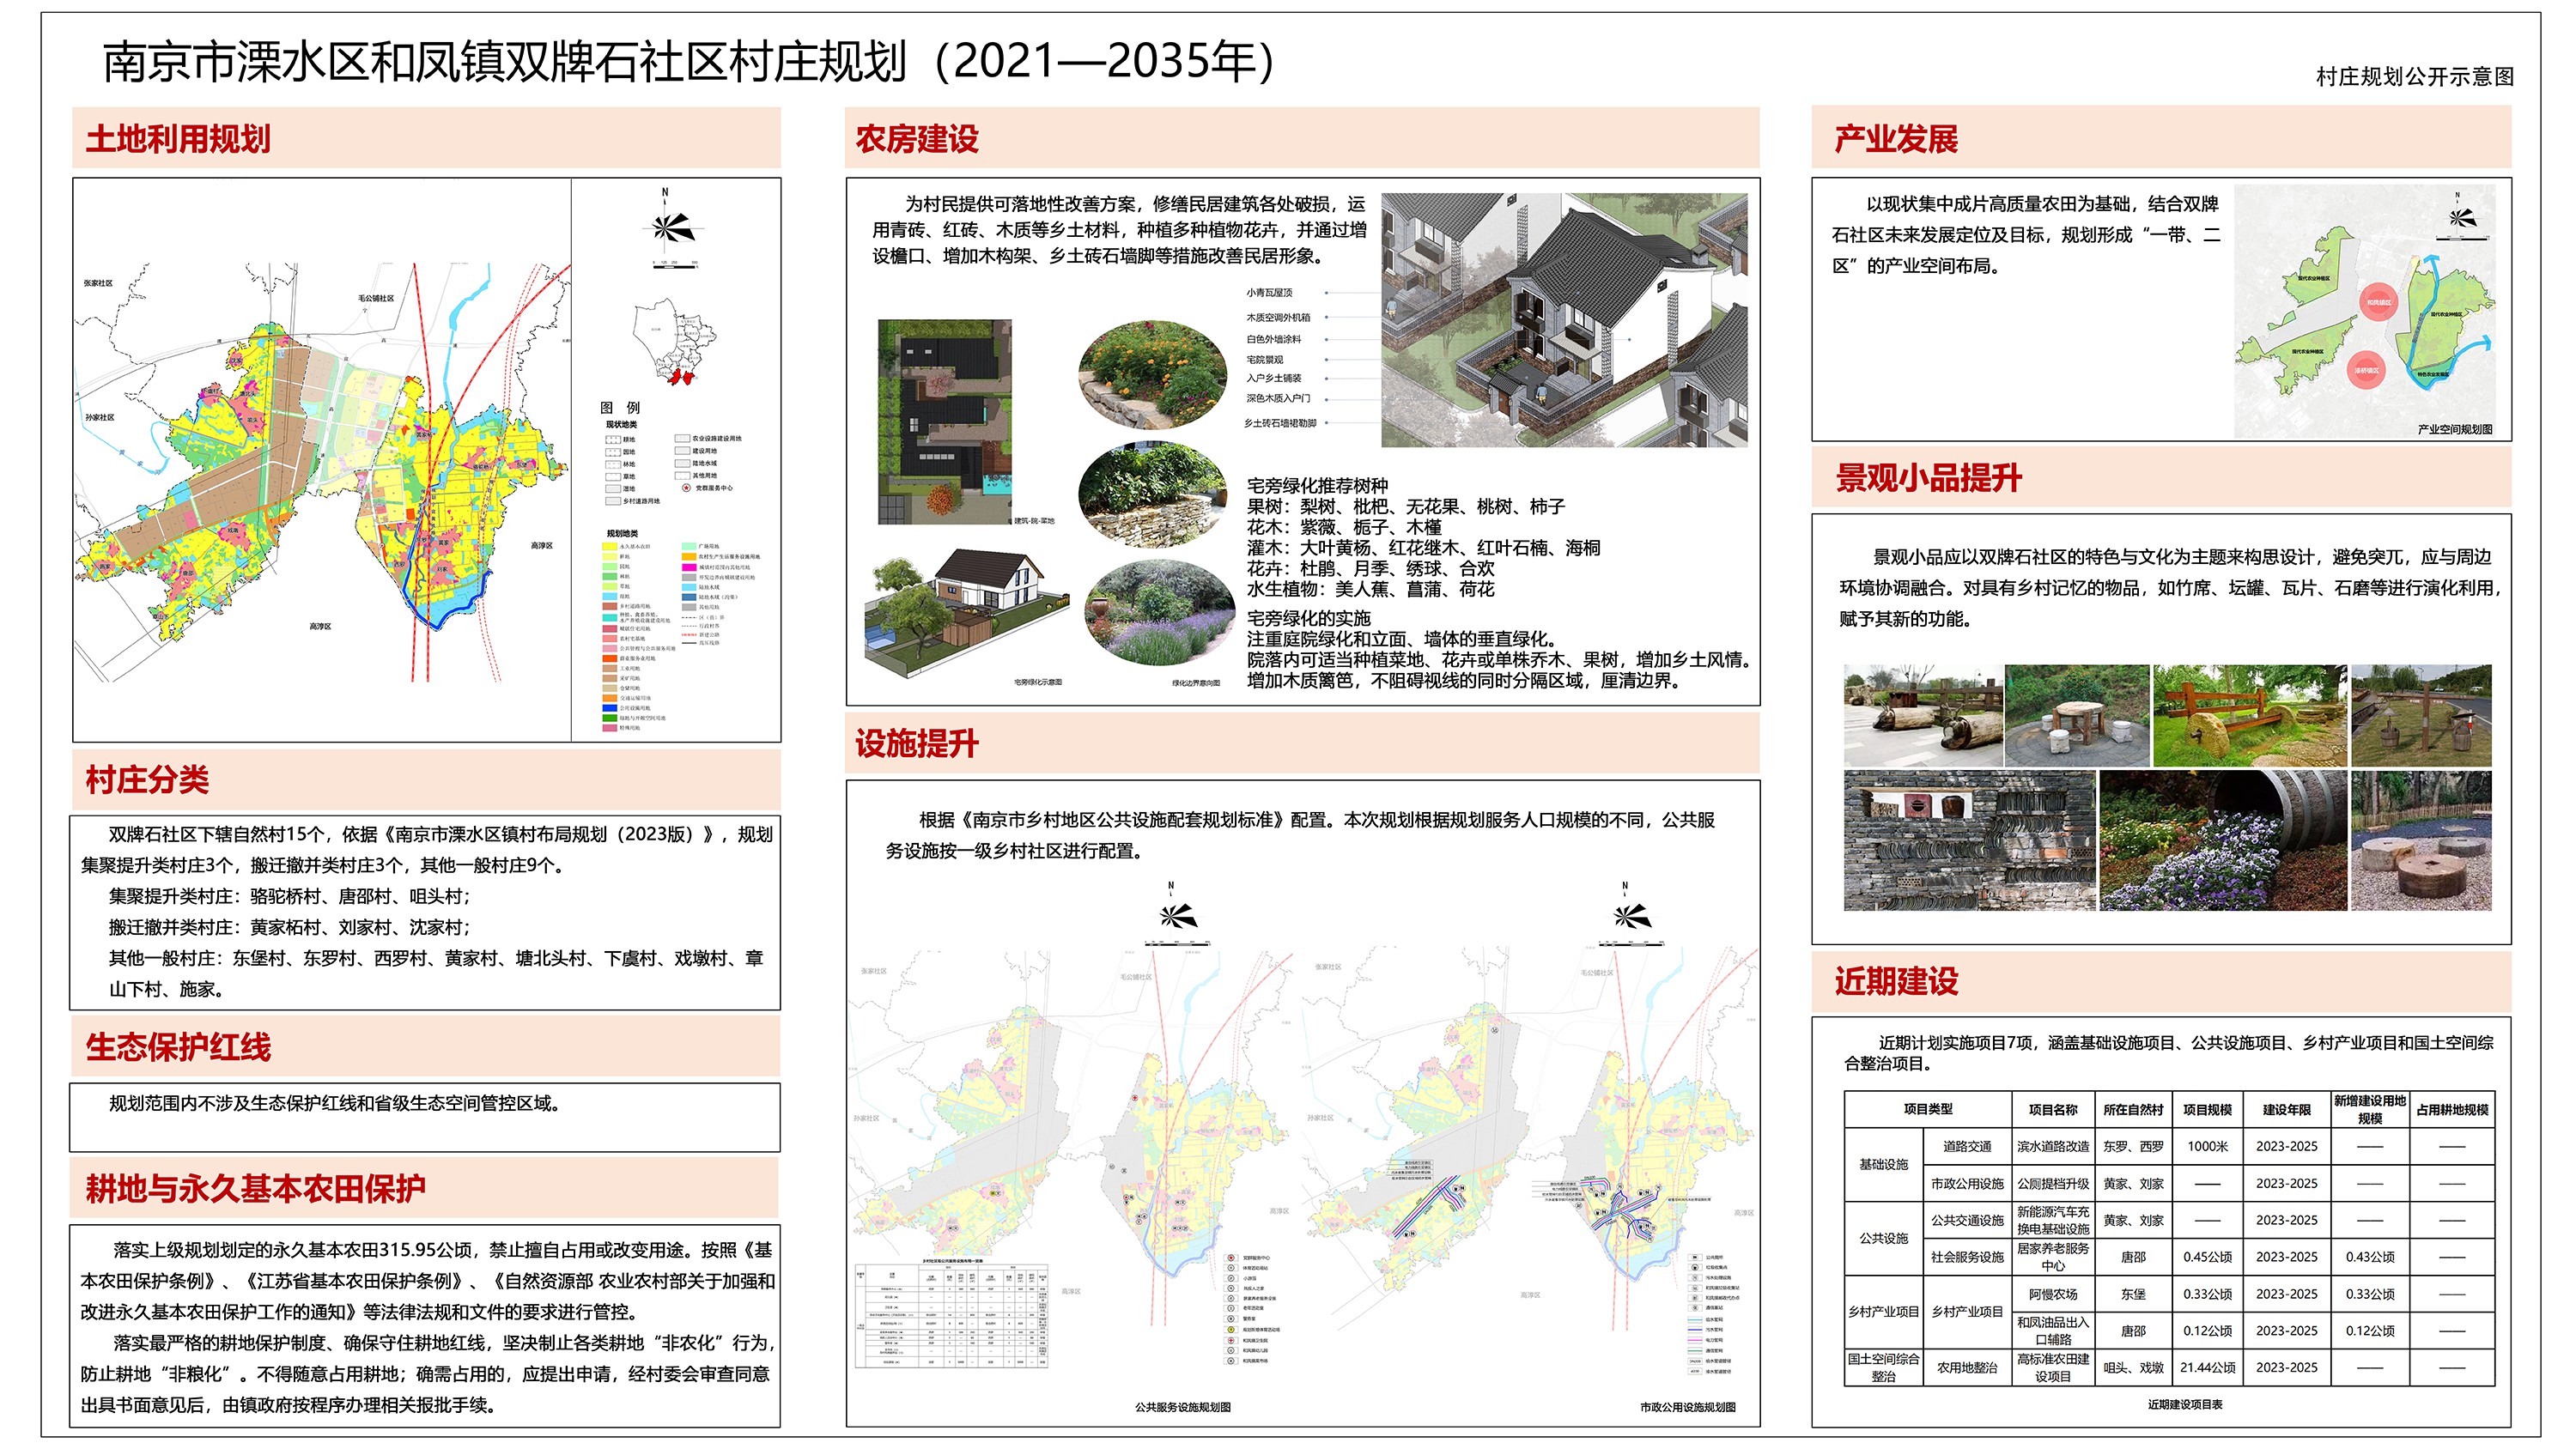
Task: Click the red 和凤镇区 circle marker
Action: pyautogui.click(x=2379, y=301)
